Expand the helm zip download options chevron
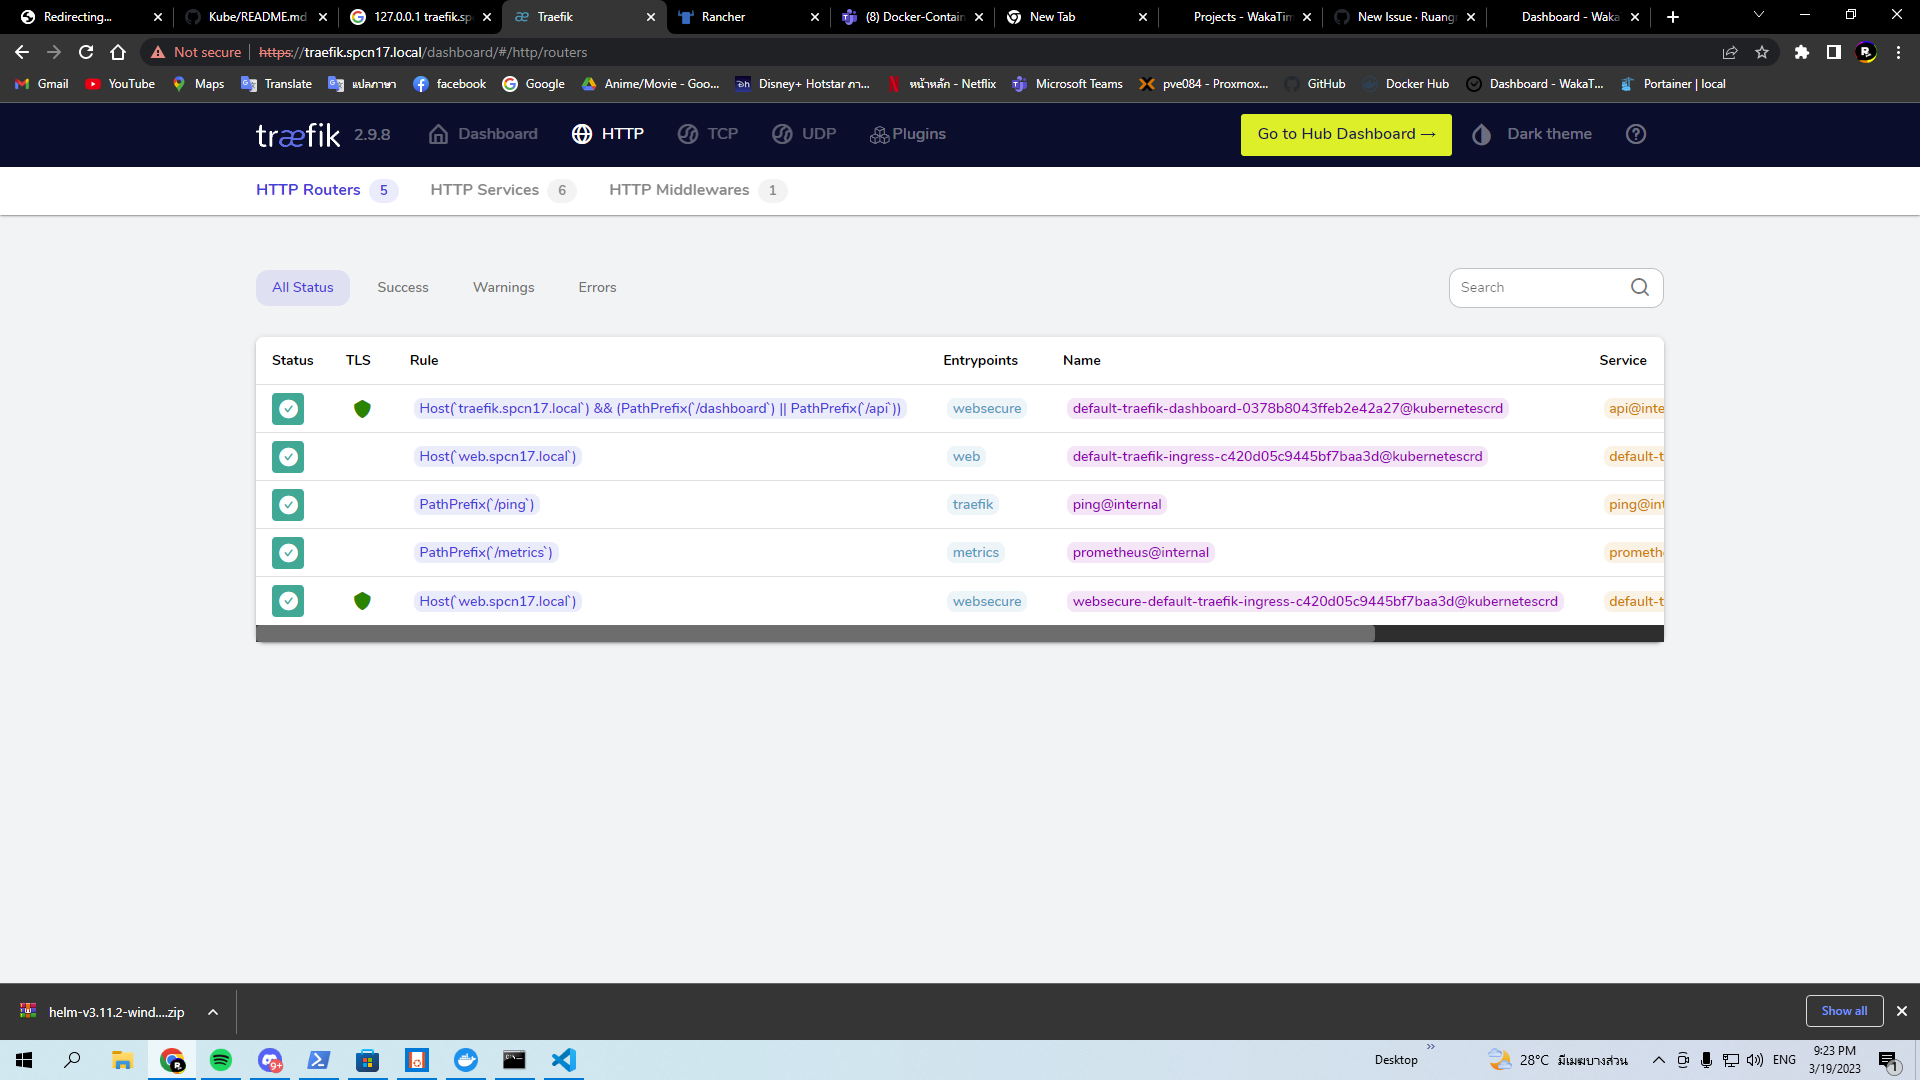Viewport: 1920px width, 1080px height. (213, 1012)
